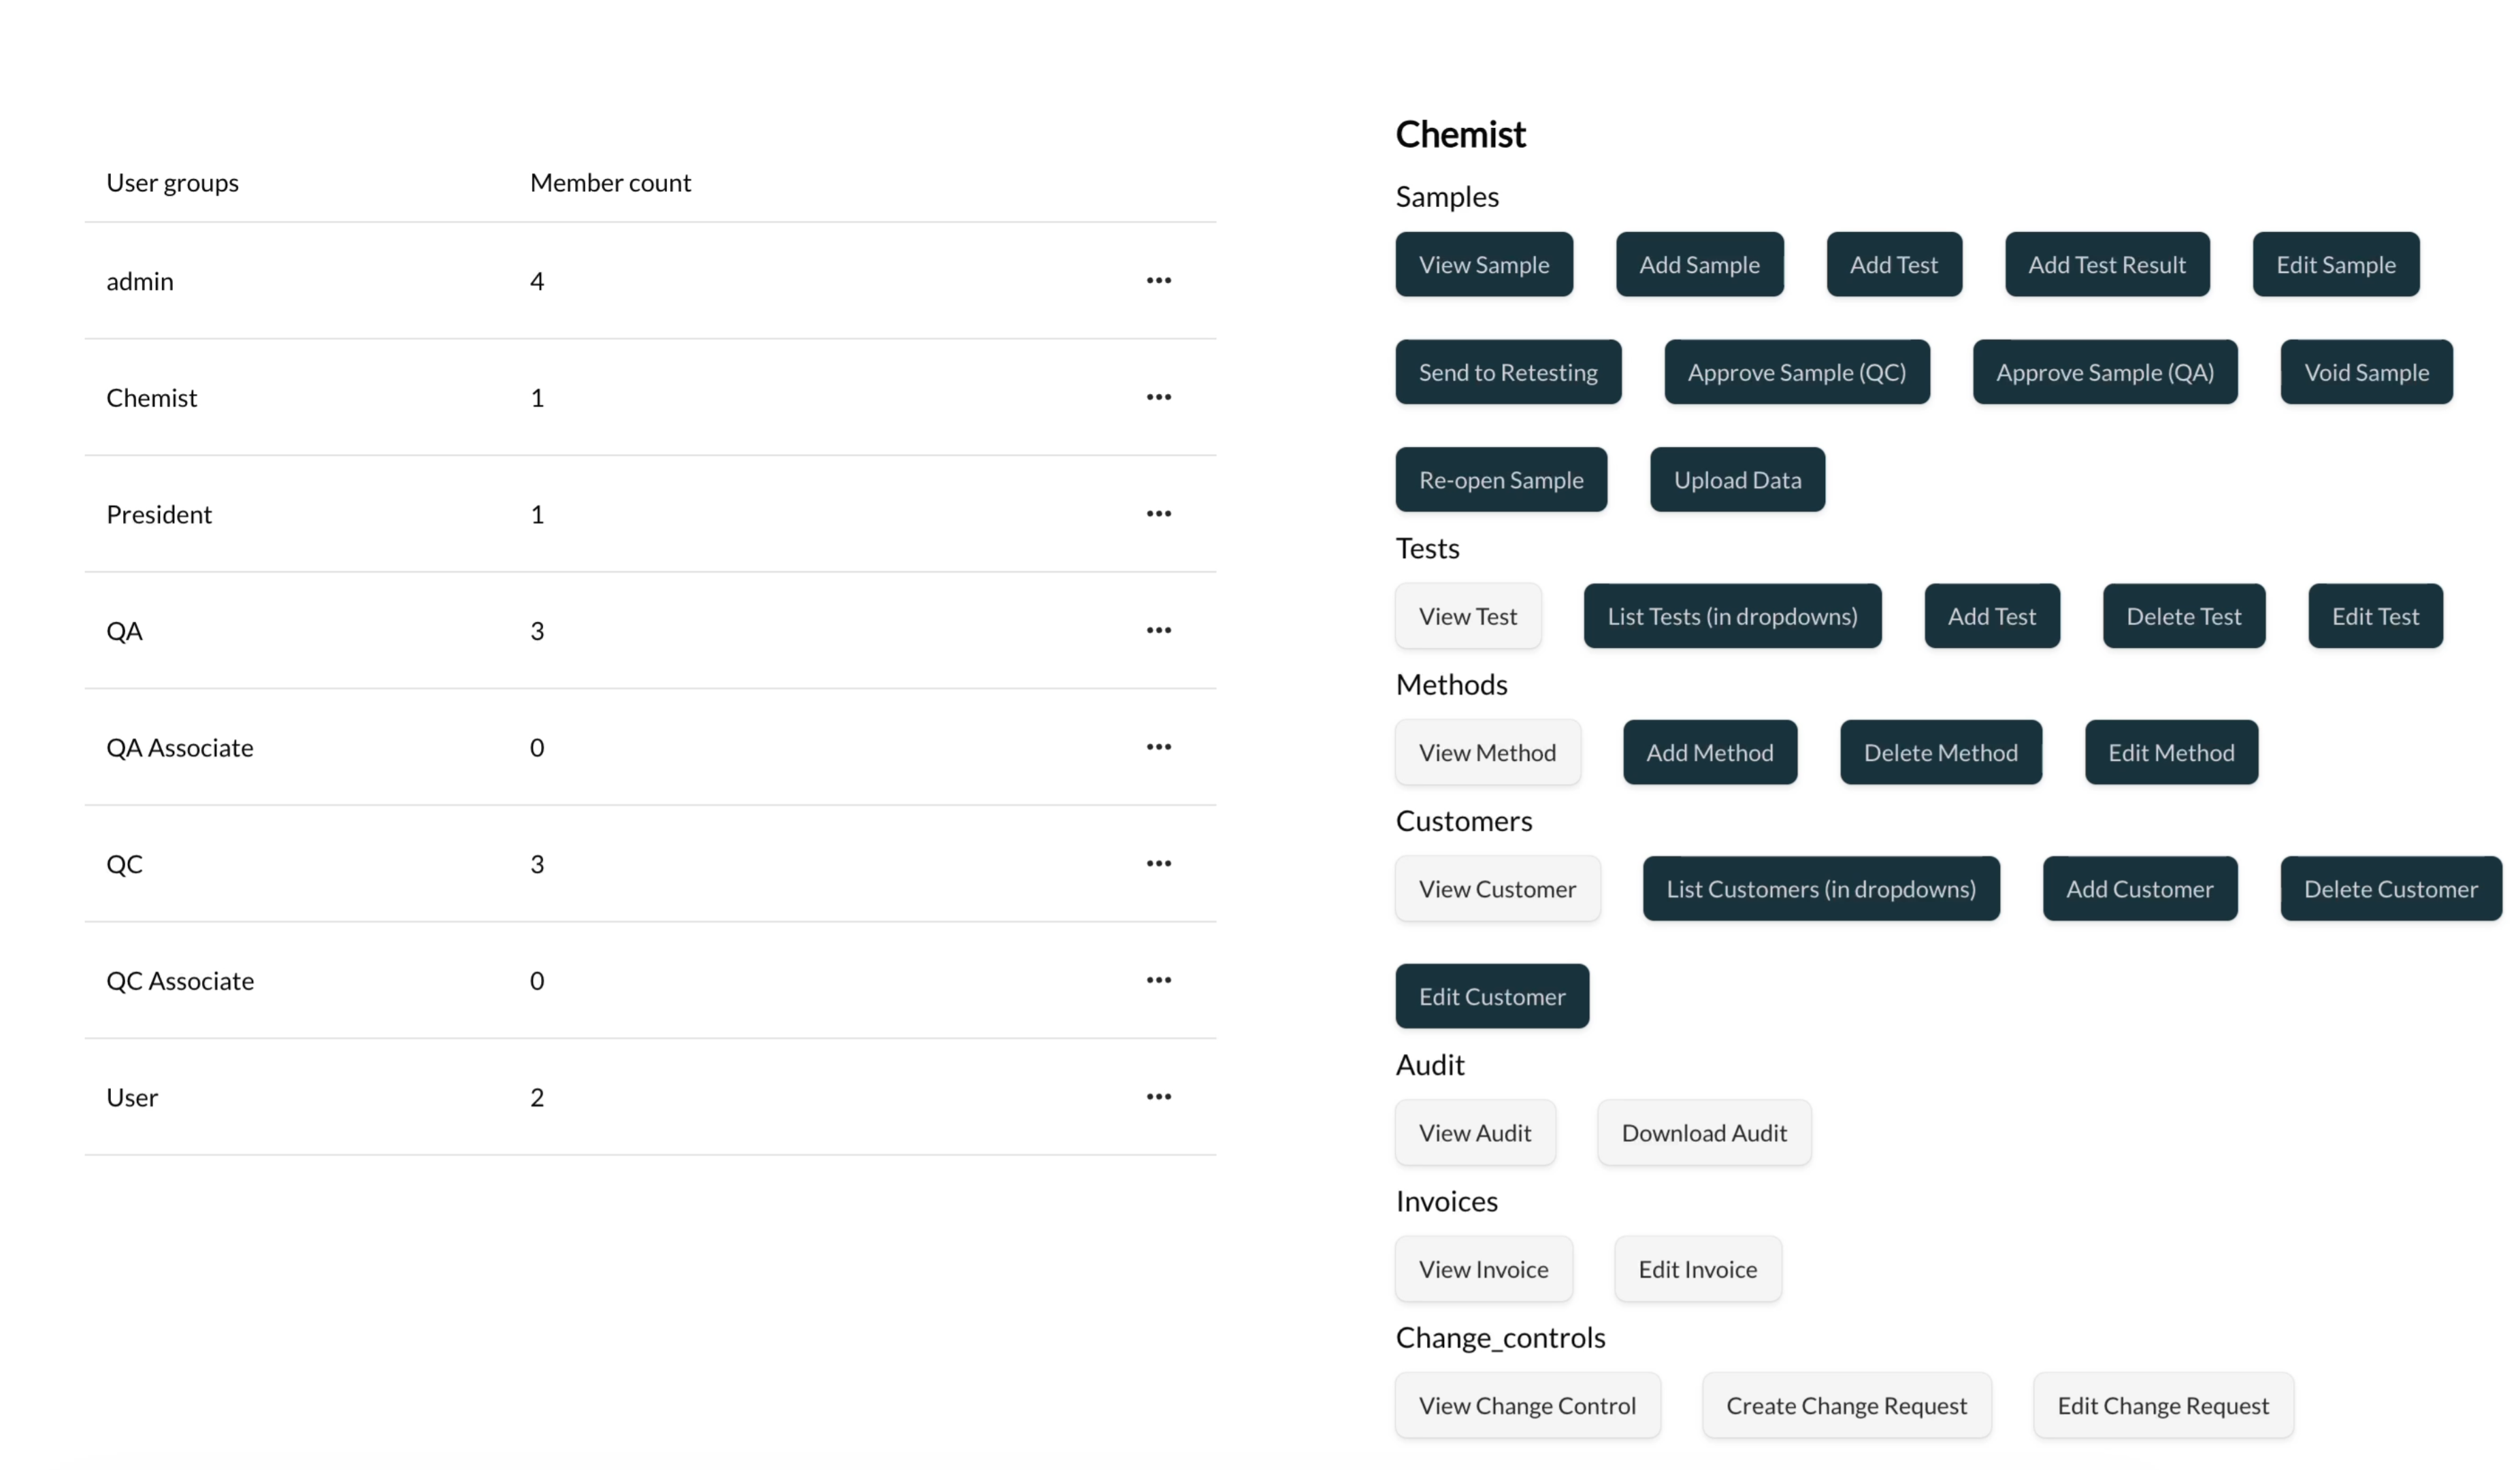Enable the Download Audit permission
The width and height of the screenshot is (2520, 1470).
1703,1133
